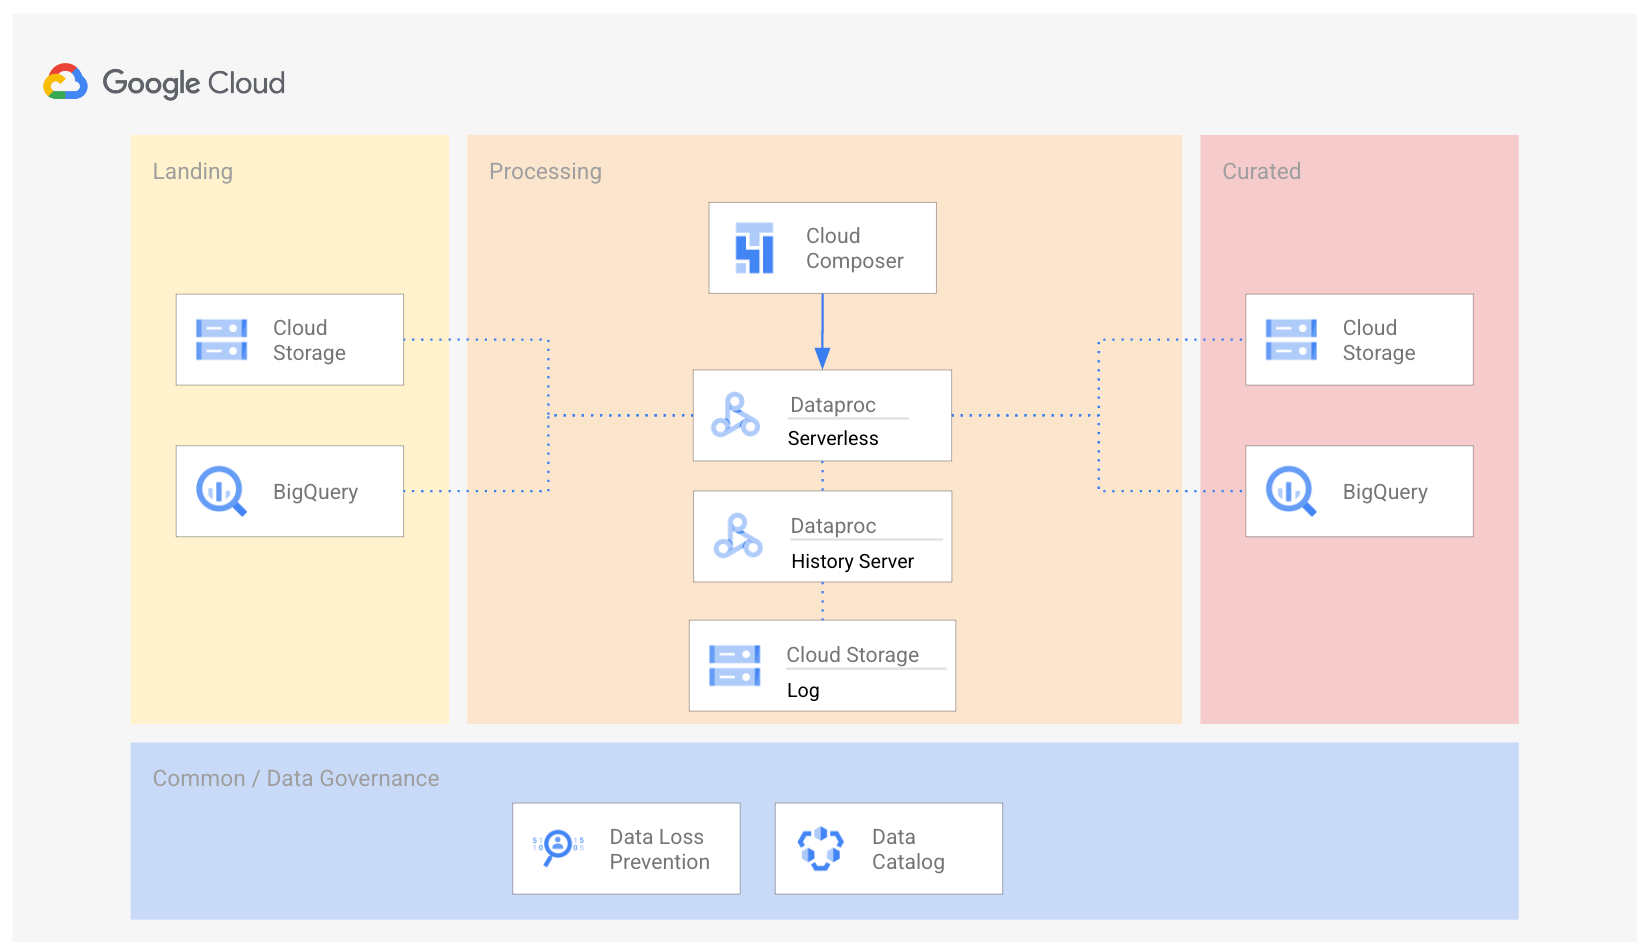Click the 'History Server' subtitle text
1650x948 pixels.
point(852,561)
